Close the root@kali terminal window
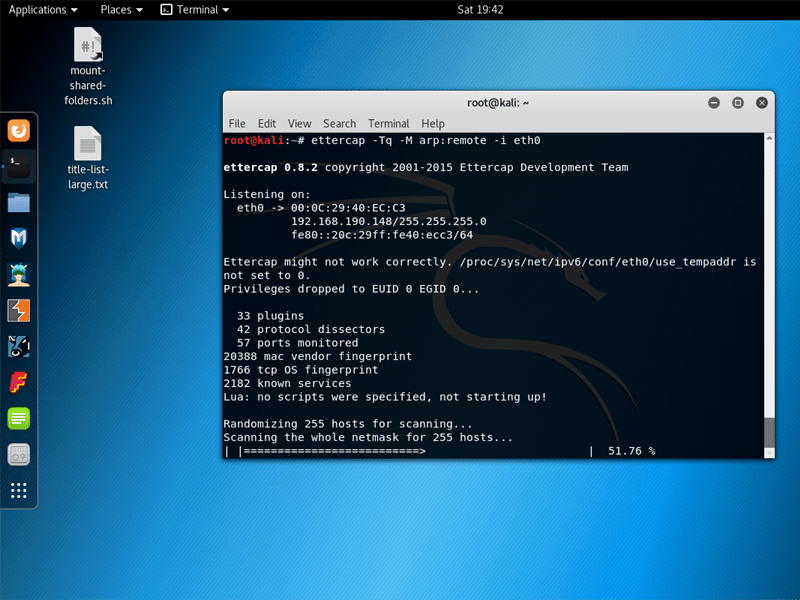The width and height of the screenshot is (800, 600). coord(762,103)
